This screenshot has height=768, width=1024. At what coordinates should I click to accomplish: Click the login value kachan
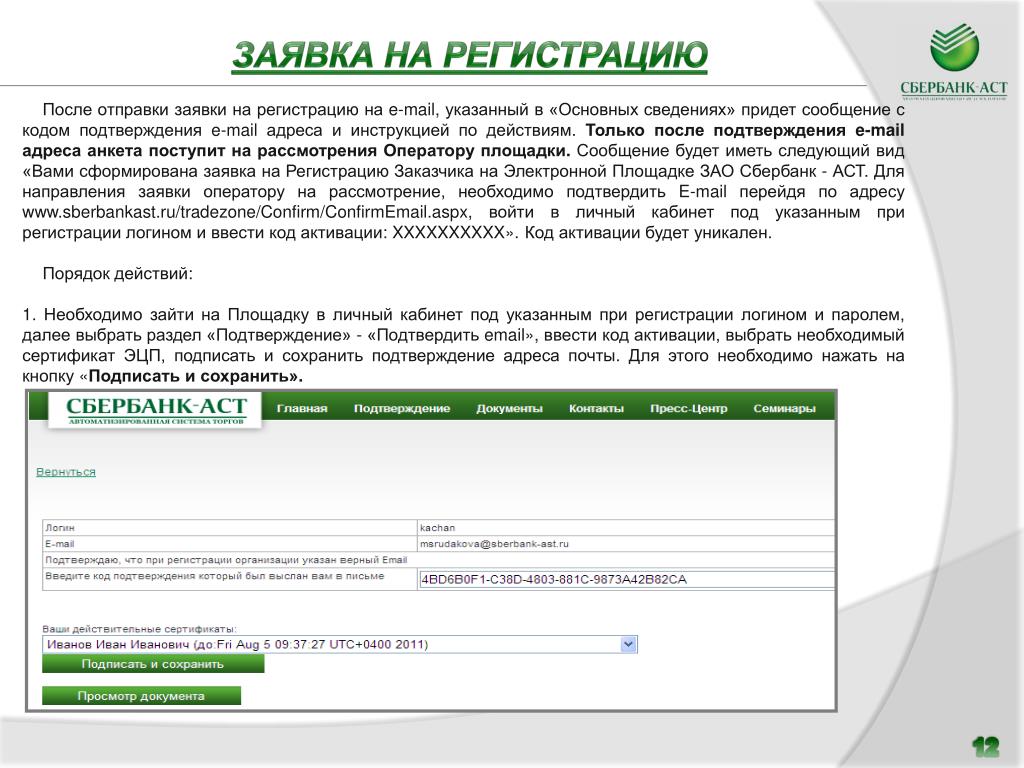438,528
